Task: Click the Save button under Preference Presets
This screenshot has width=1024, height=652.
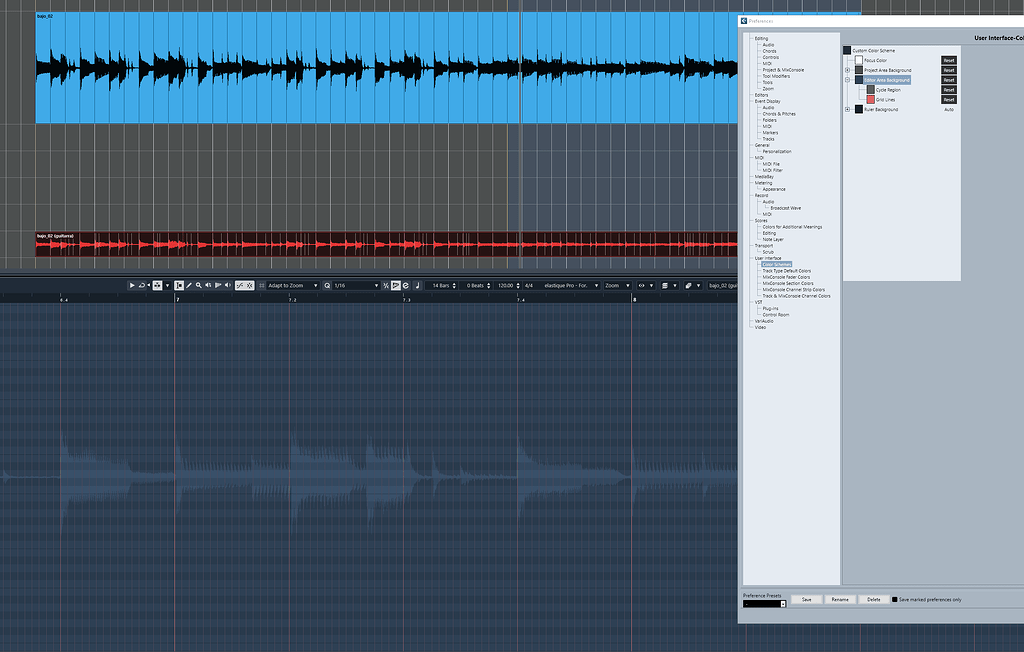Action: coord(806,598)
